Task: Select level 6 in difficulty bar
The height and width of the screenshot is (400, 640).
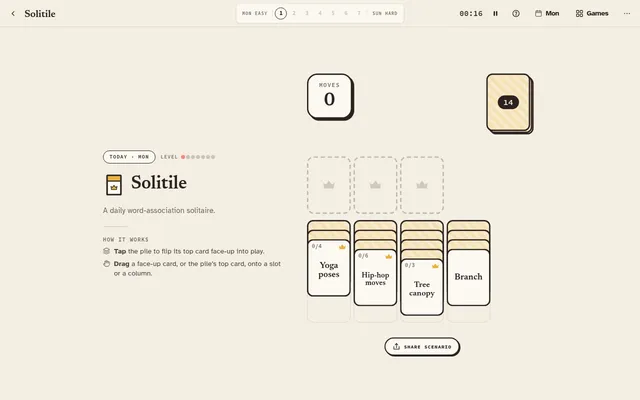Action: (x=346, y=13)
